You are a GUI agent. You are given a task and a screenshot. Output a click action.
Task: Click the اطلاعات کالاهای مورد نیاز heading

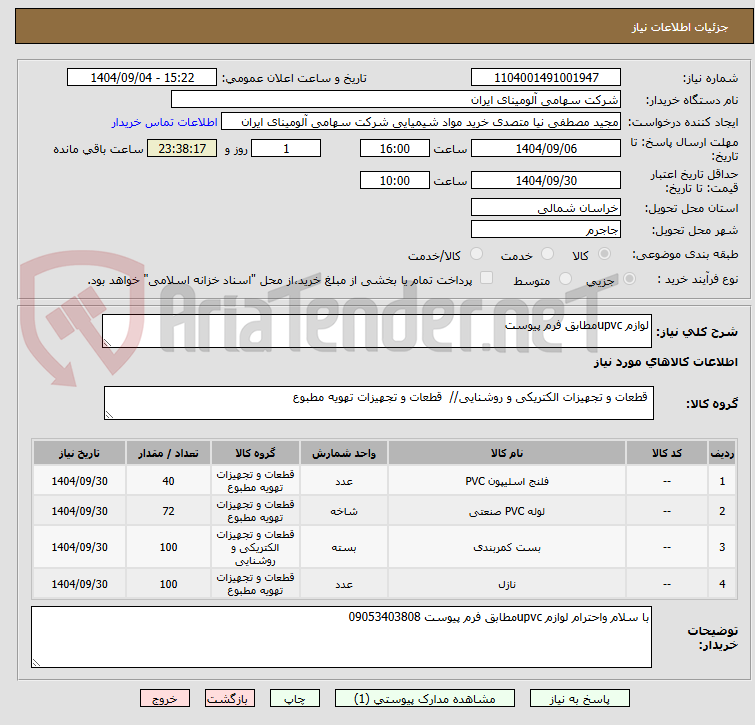[x=665, y=362]
